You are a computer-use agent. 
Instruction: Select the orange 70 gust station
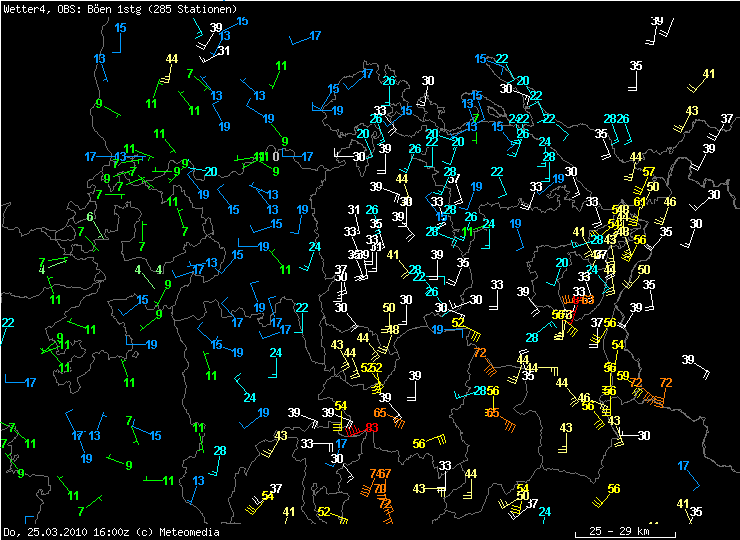[x=380, y=489]
